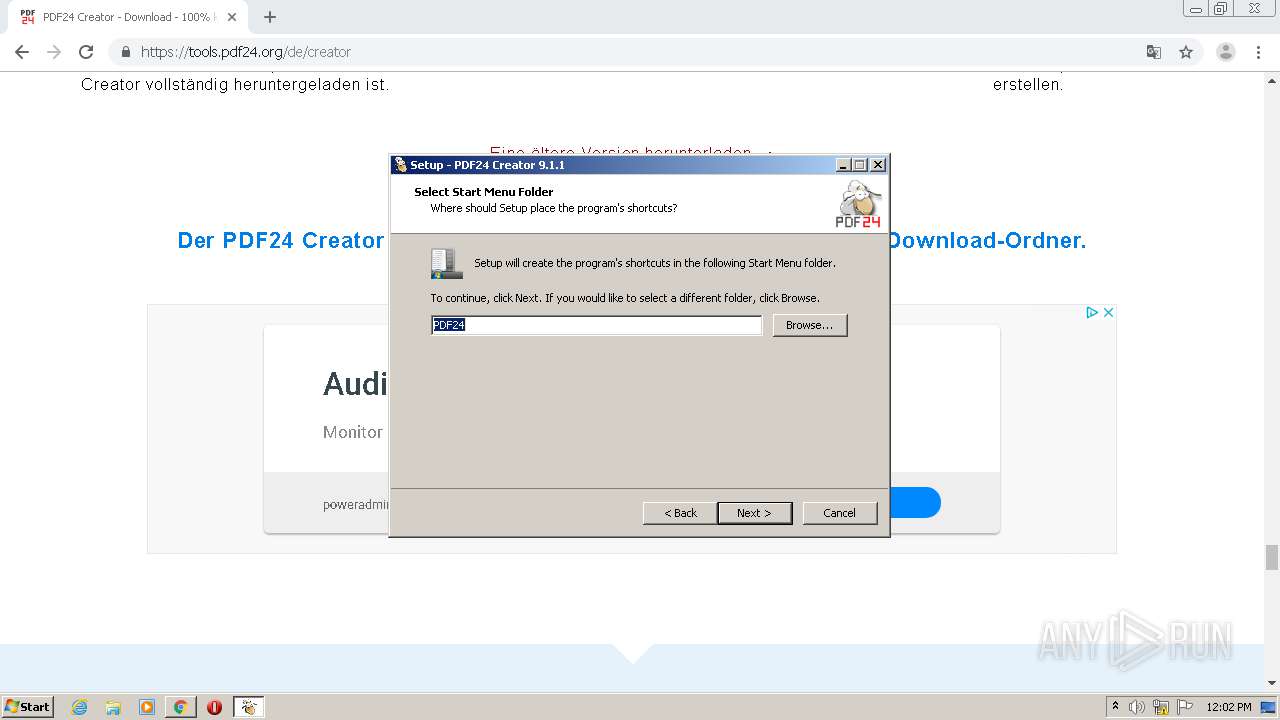
Task: Click the 'Download-Ordner.' headline text
Action: click(987, 240)
